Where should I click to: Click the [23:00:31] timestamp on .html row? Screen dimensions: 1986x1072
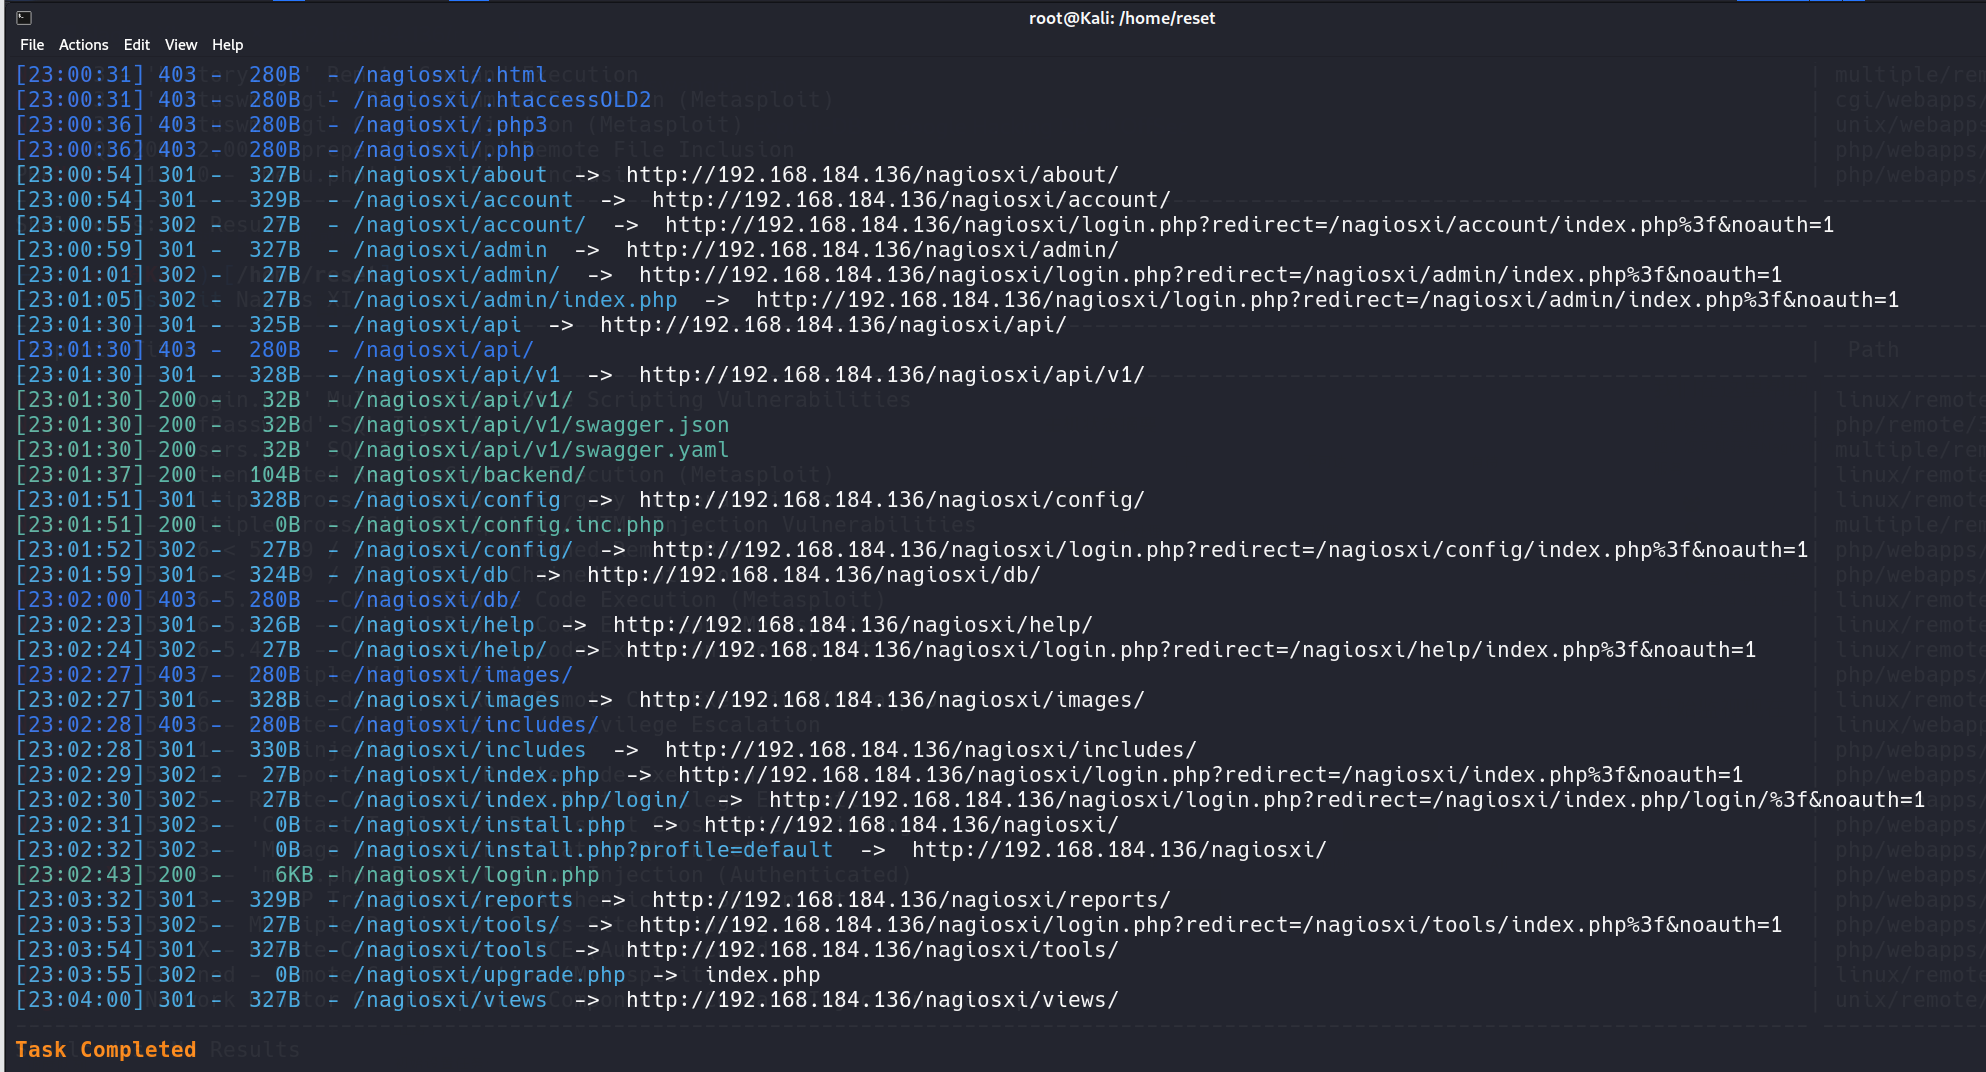tap(80, 75)
